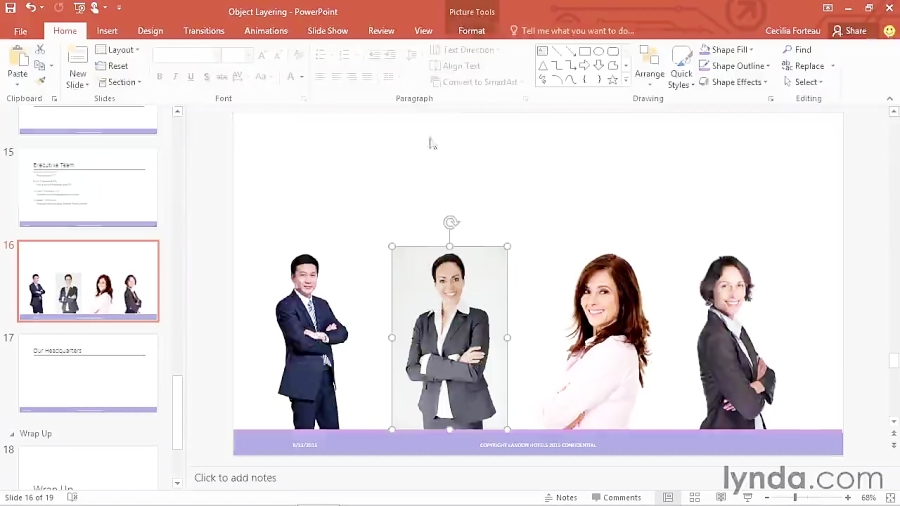Select the man in suit picture
The height and width of the screenshot is (506, 900).
point(312,342)
